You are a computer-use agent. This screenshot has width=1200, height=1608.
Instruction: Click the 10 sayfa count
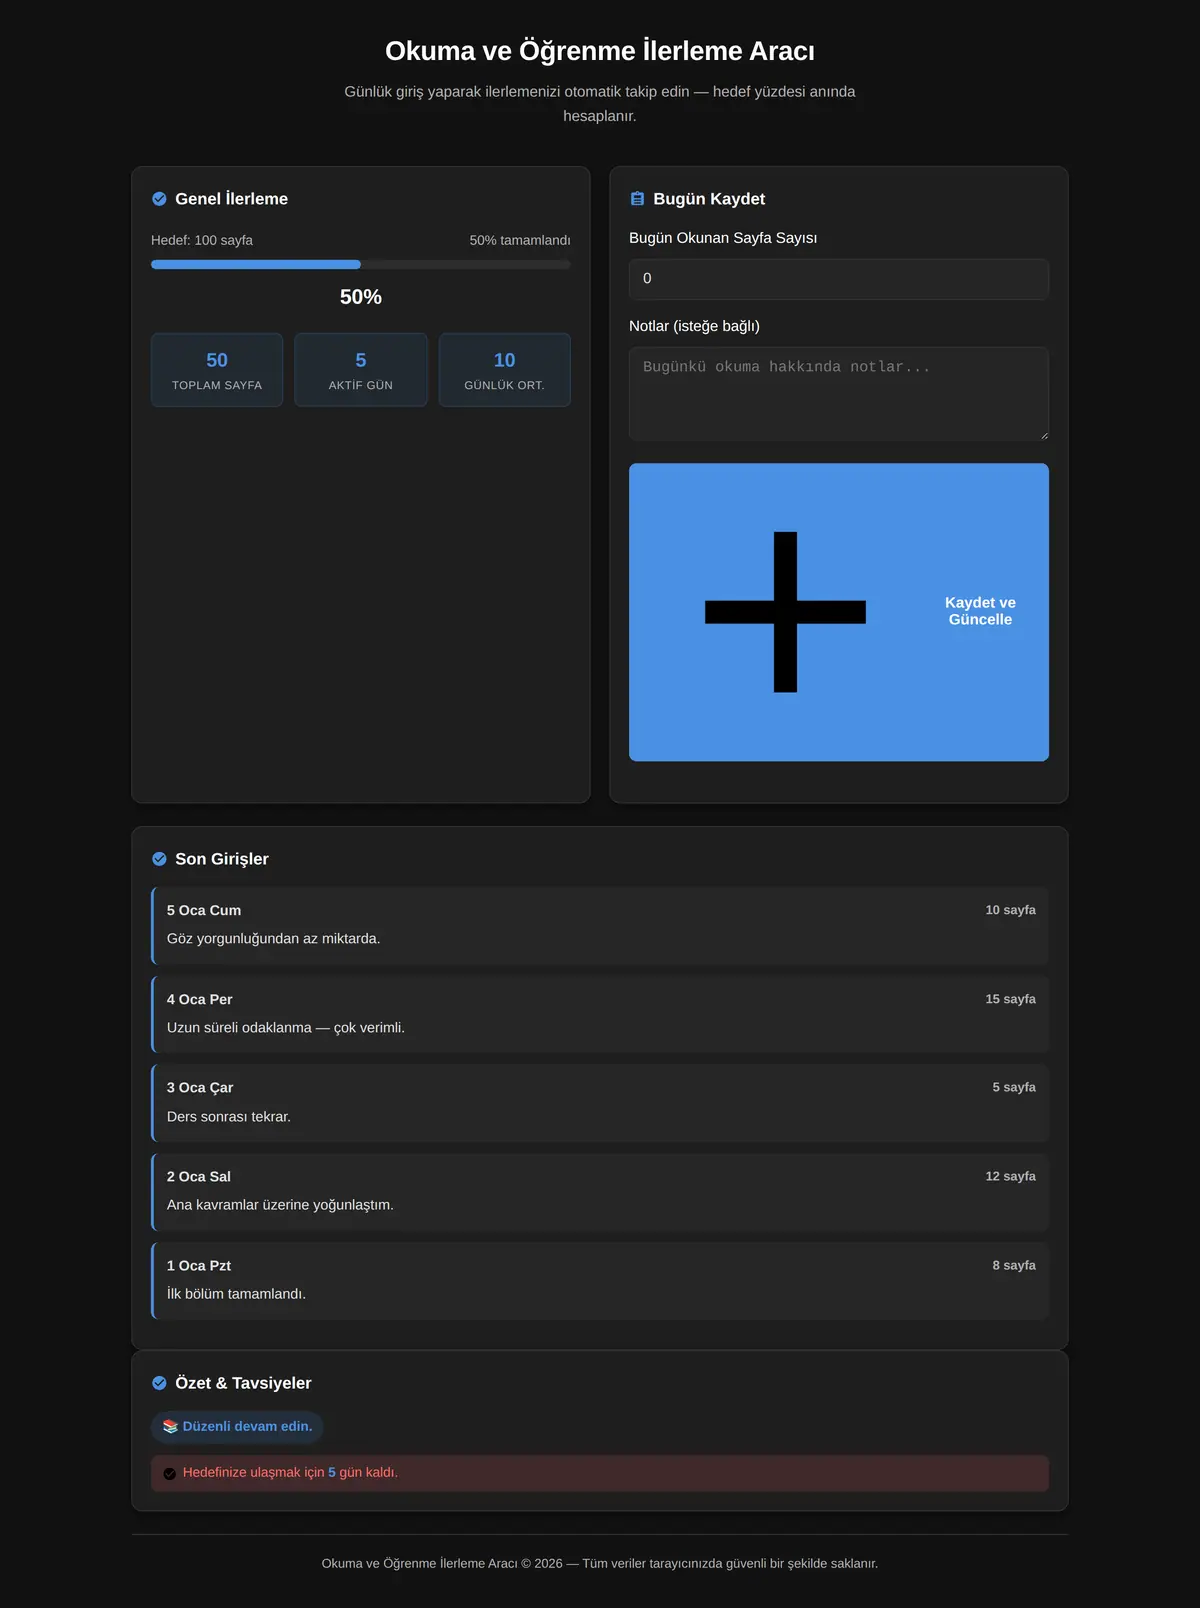pos(1011,910)
